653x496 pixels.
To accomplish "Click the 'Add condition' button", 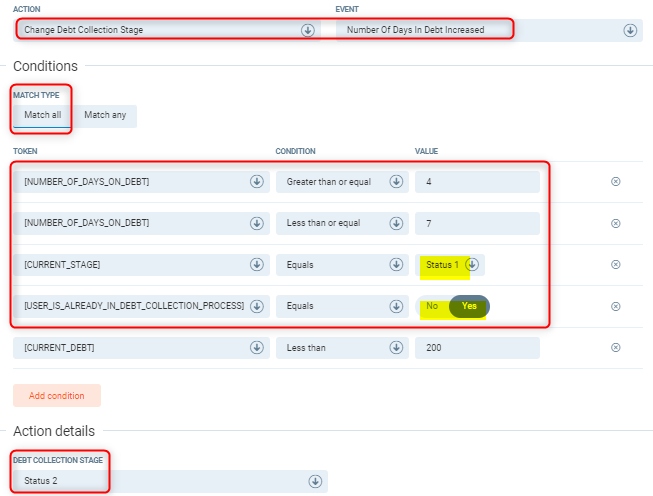I will click(x=57, y=396).
